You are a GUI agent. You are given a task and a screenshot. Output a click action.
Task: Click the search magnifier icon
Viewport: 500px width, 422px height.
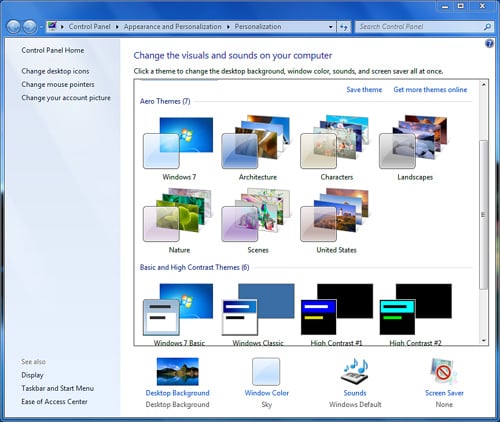tap(487, 27)
